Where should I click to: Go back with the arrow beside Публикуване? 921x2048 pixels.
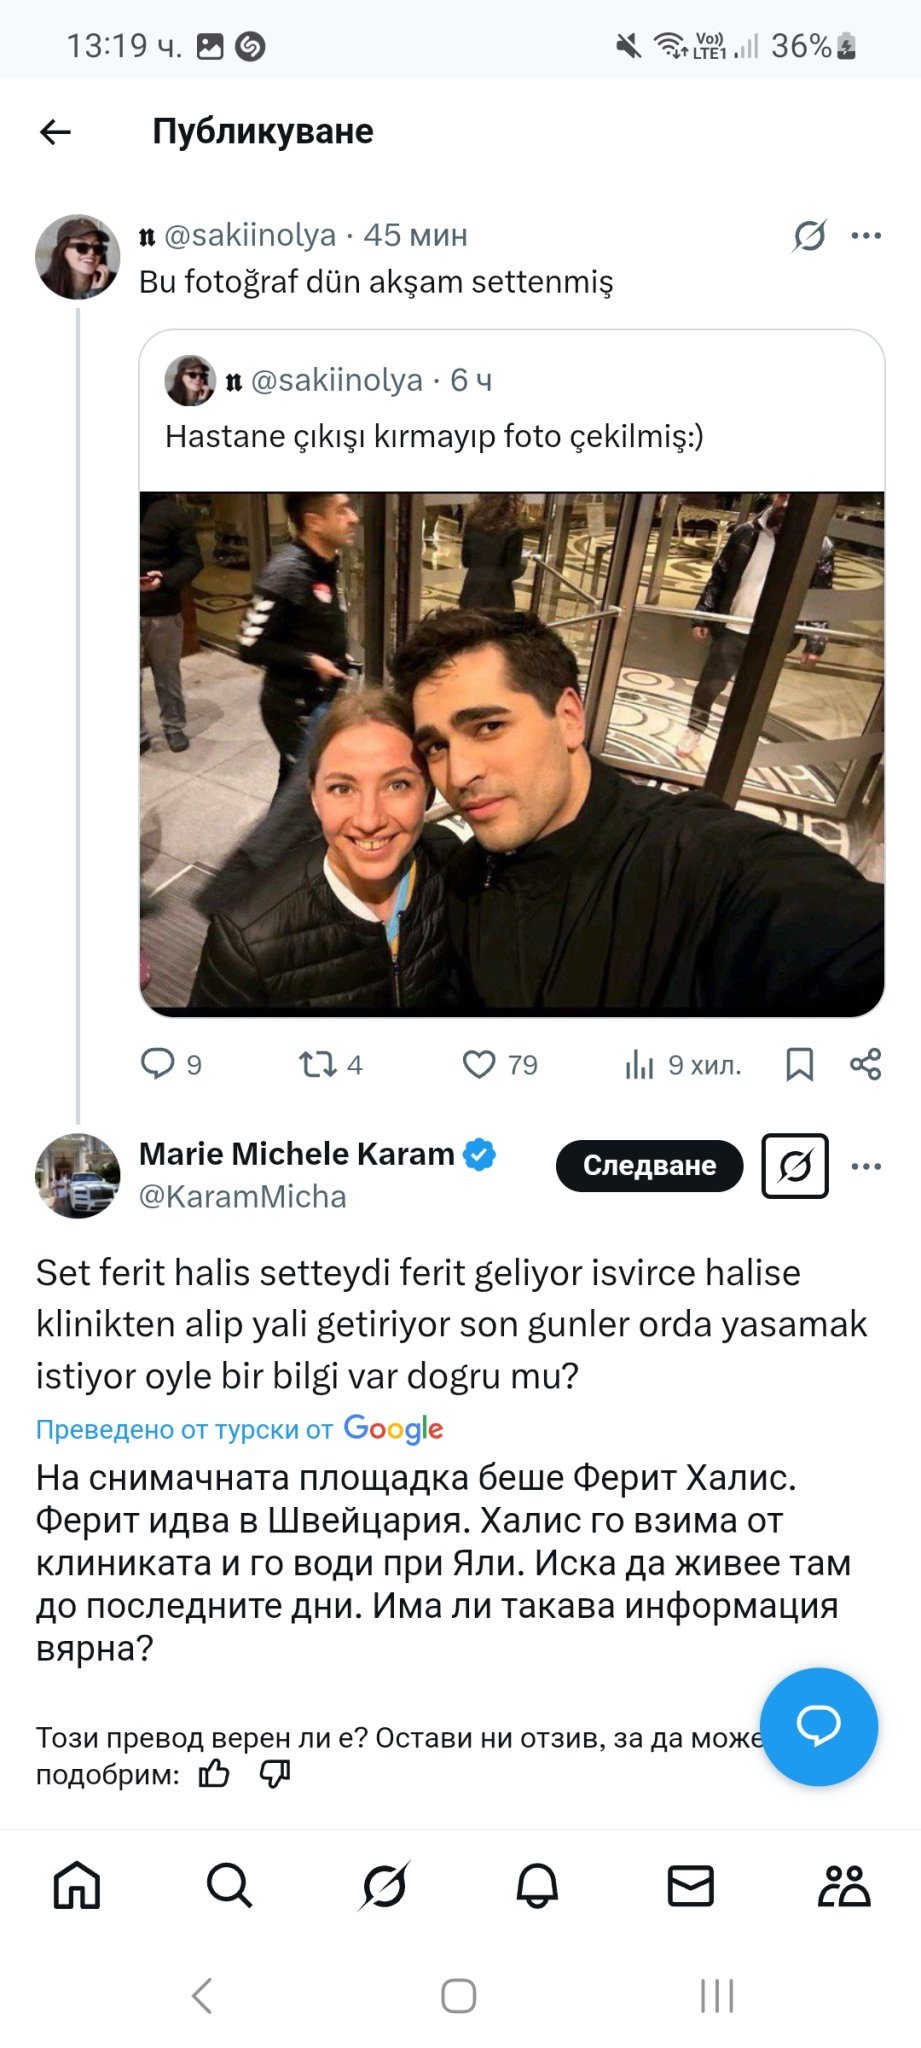click(55, 131)
